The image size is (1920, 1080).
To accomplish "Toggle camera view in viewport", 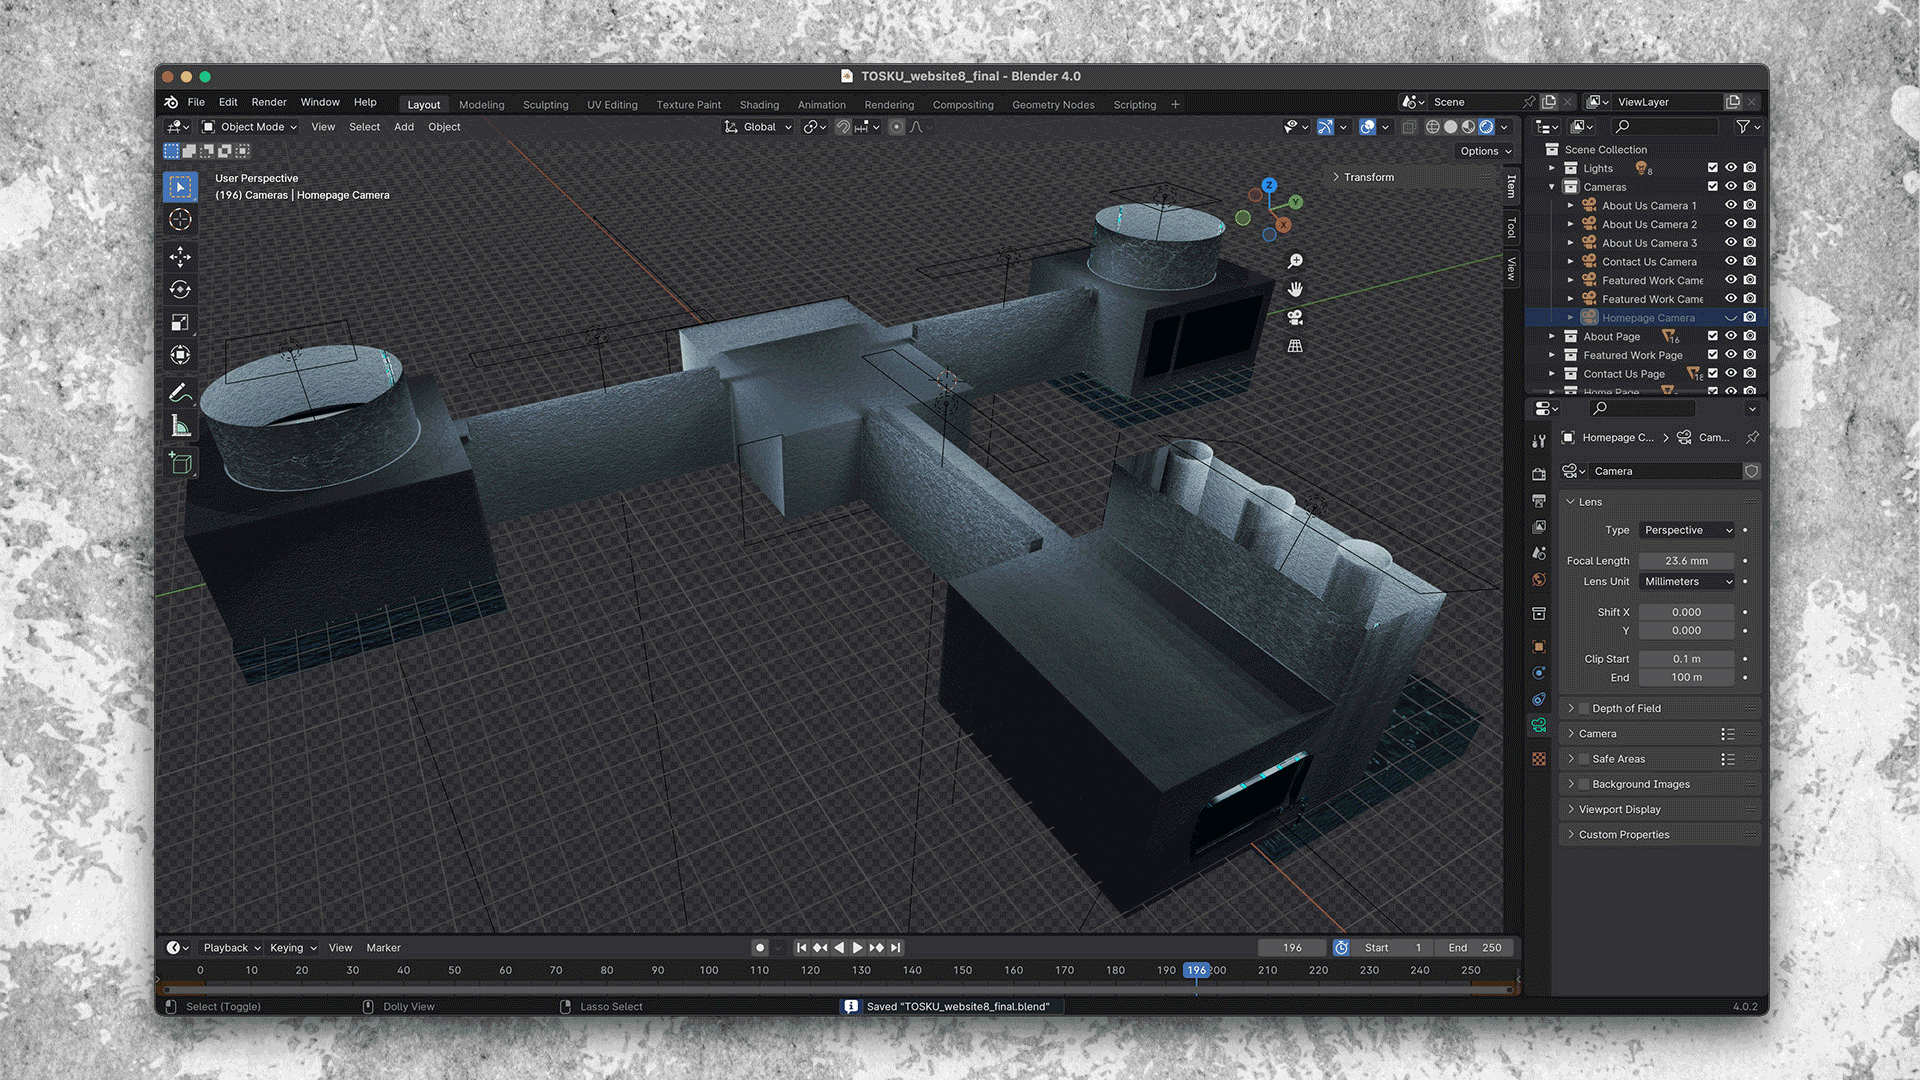I will 1295,317.
